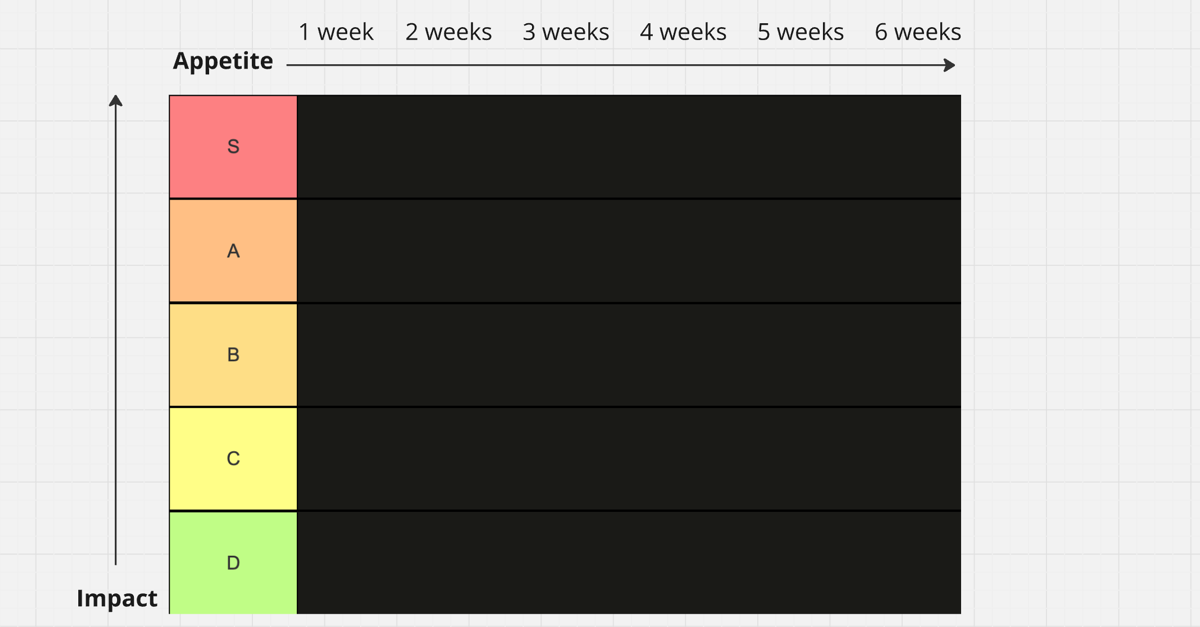The width and height of the screenshot is (1200, 627).
Task: Click the '1 week' column label
Action: coord(336,32)
